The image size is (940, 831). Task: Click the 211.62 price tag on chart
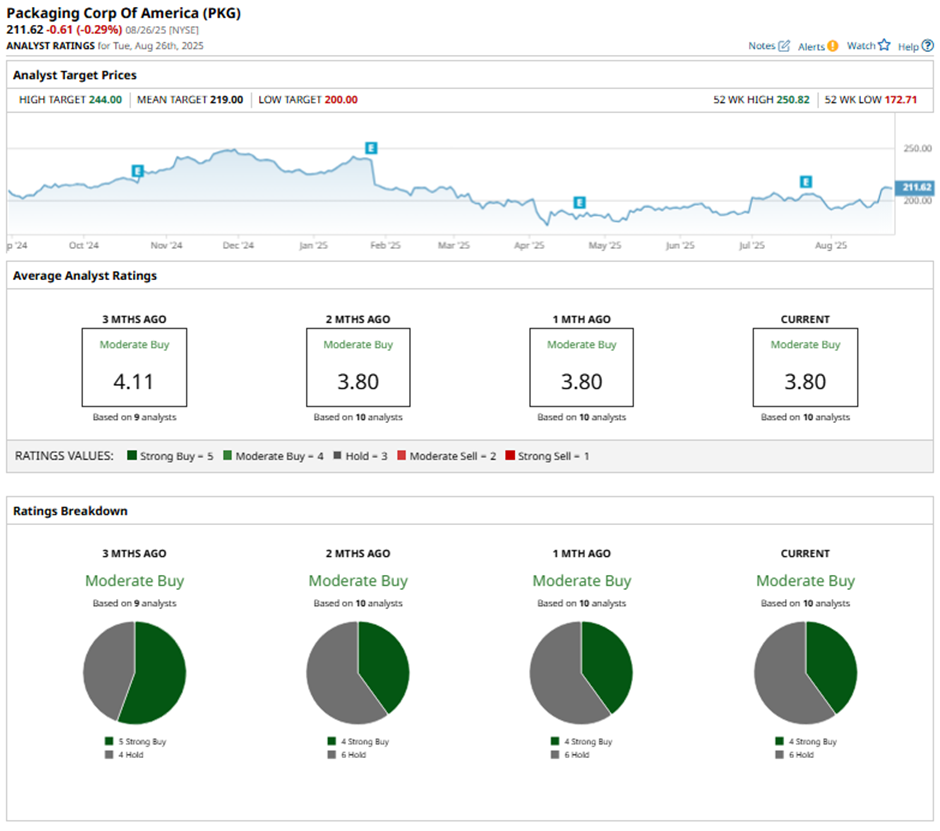click(x=915, y=187)
